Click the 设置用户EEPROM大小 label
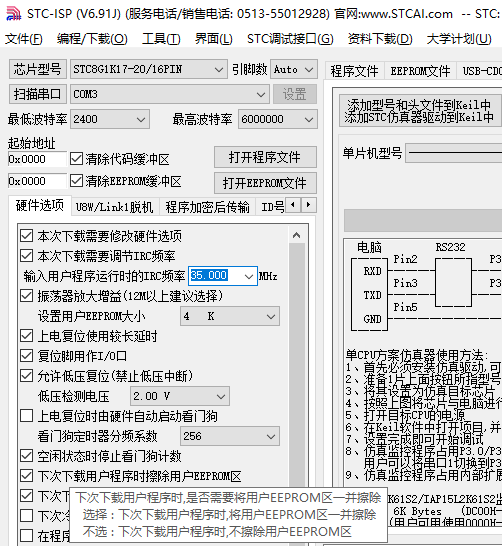The image size is (502, 546). tap(92, 316)
